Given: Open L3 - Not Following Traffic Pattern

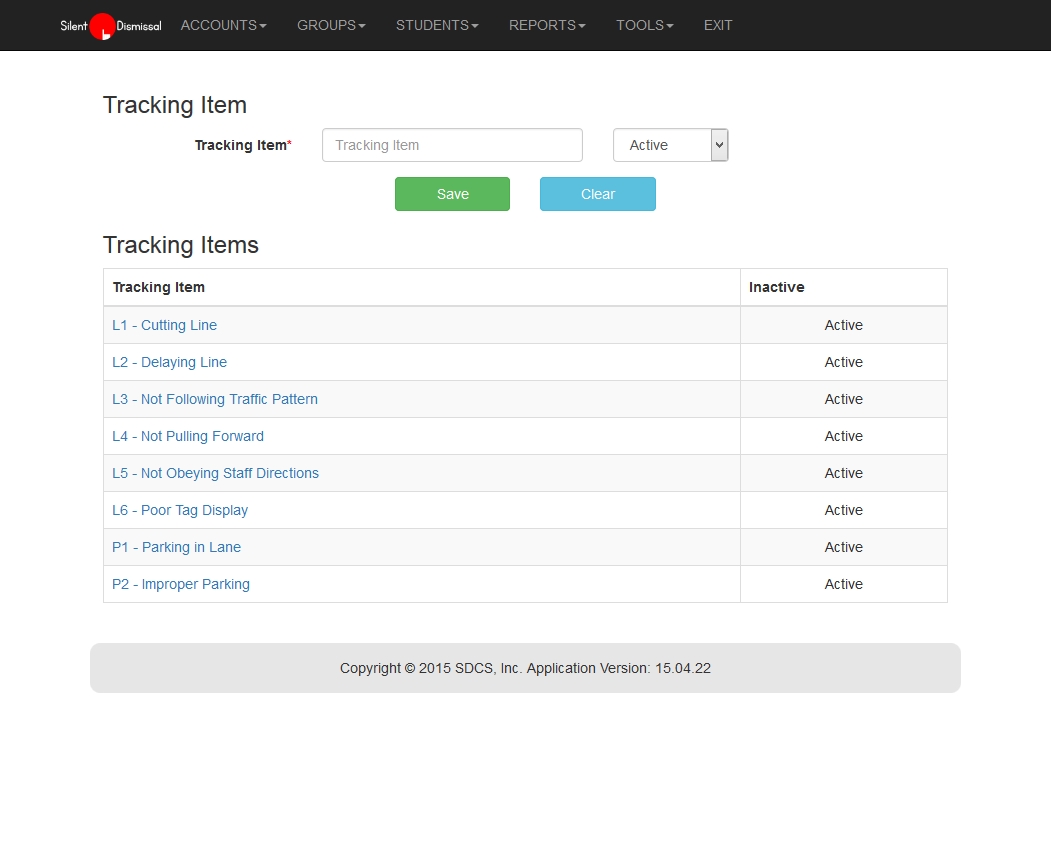Looking at the screenshot, I should pos(215,399).
